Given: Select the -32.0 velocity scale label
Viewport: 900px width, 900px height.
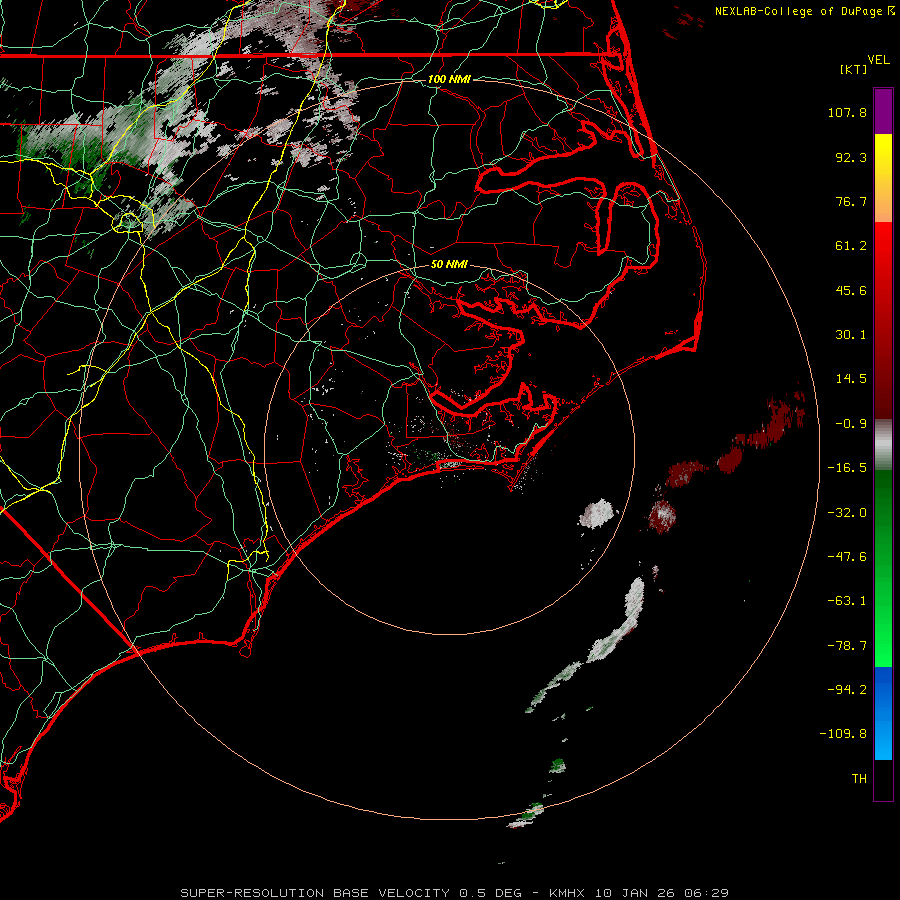Looking at the screenshot, I should (x=847, y=513).
